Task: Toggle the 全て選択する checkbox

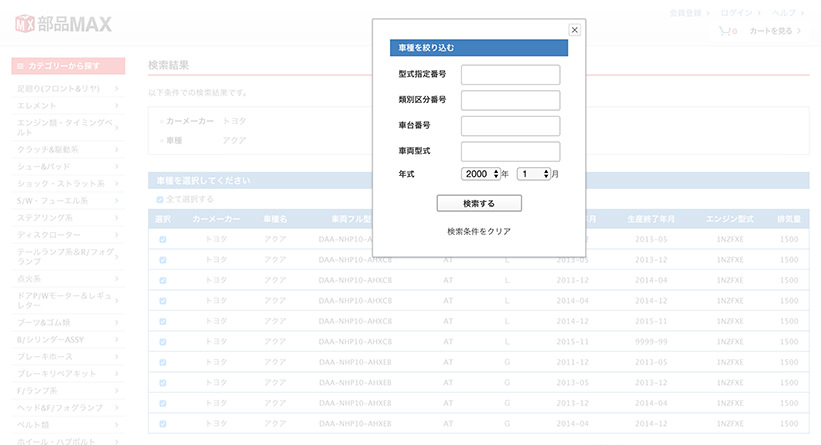Action: (160, 199)
